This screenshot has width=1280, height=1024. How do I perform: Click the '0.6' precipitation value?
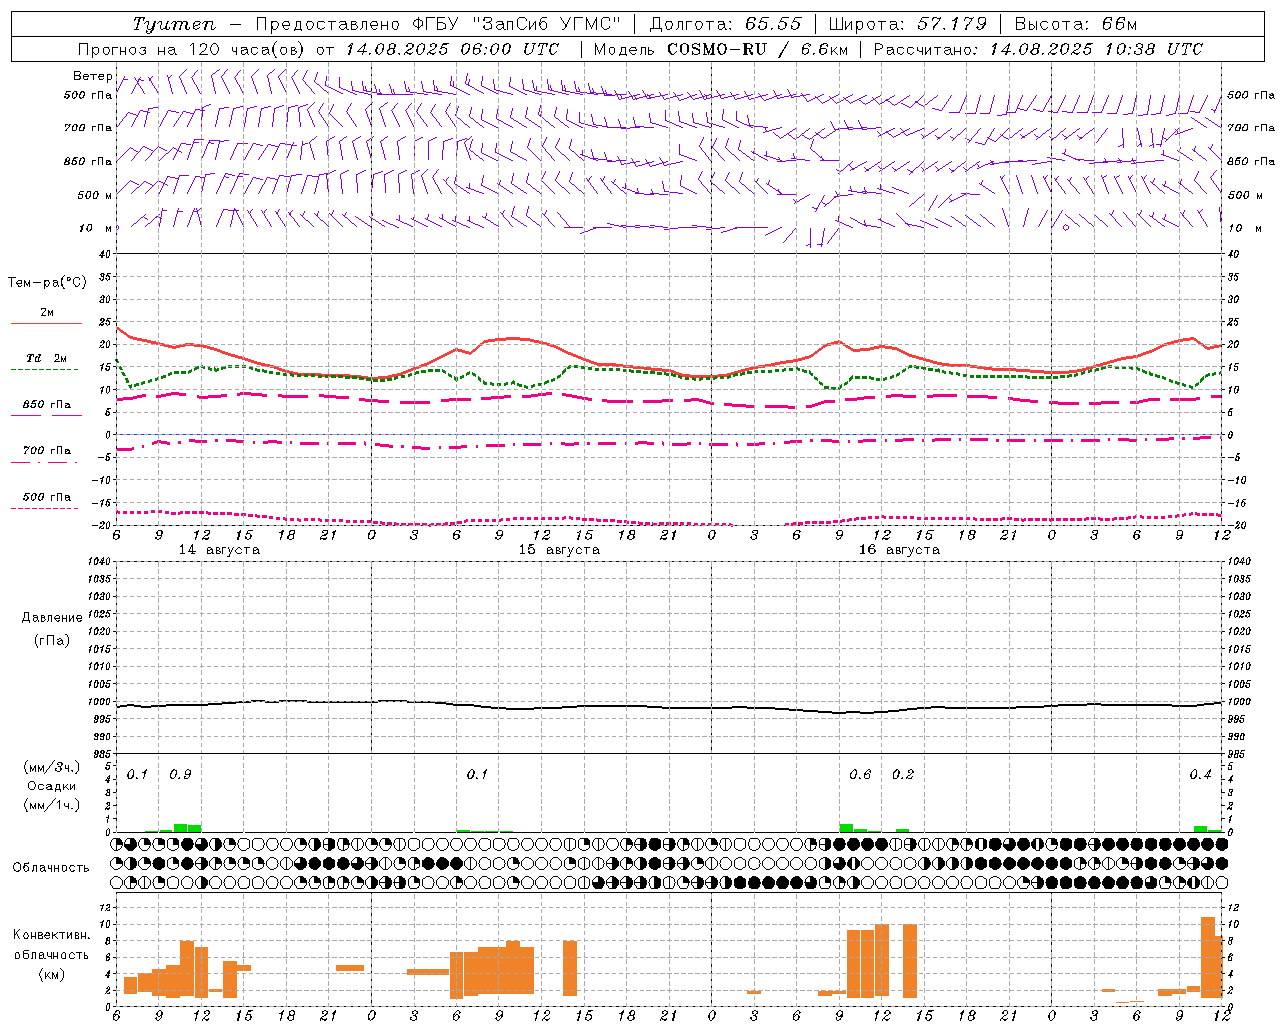coord(860,775)
